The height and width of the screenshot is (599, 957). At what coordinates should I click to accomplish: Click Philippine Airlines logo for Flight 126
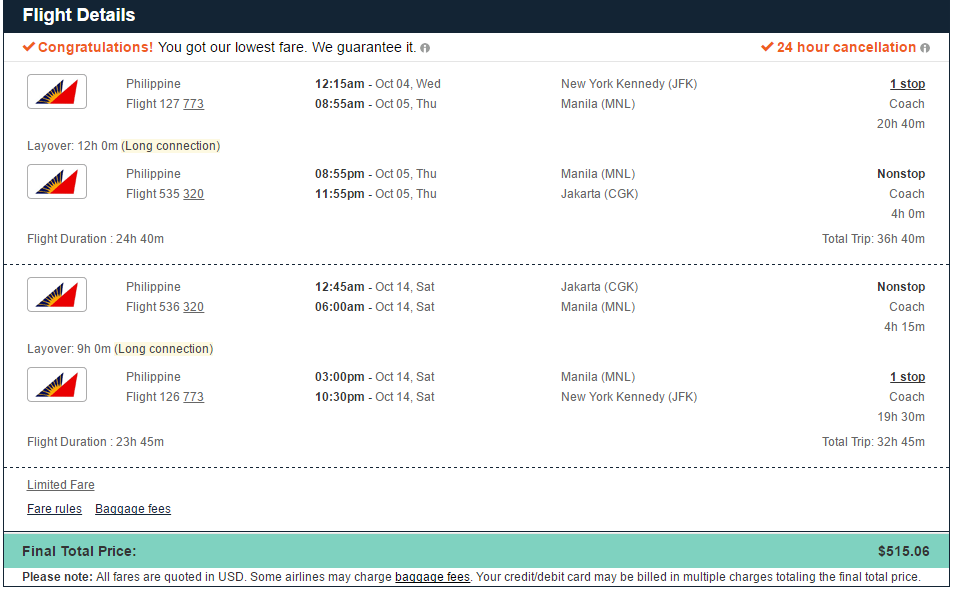57,384
